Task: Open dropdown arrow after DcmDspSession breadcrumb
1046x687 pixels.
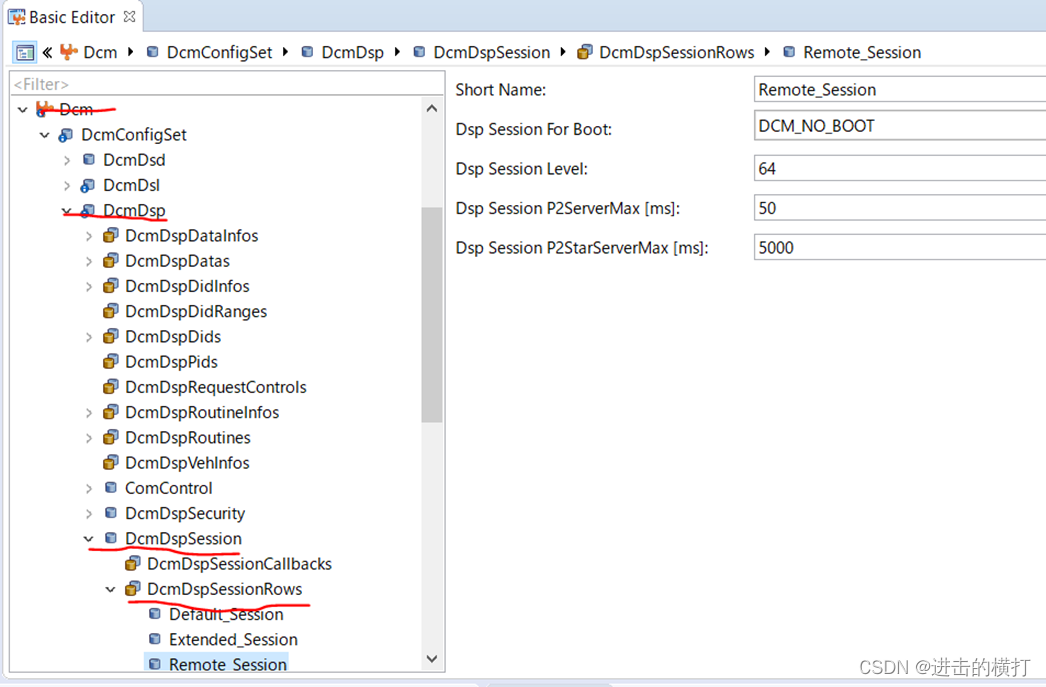Action: (563, 51)
